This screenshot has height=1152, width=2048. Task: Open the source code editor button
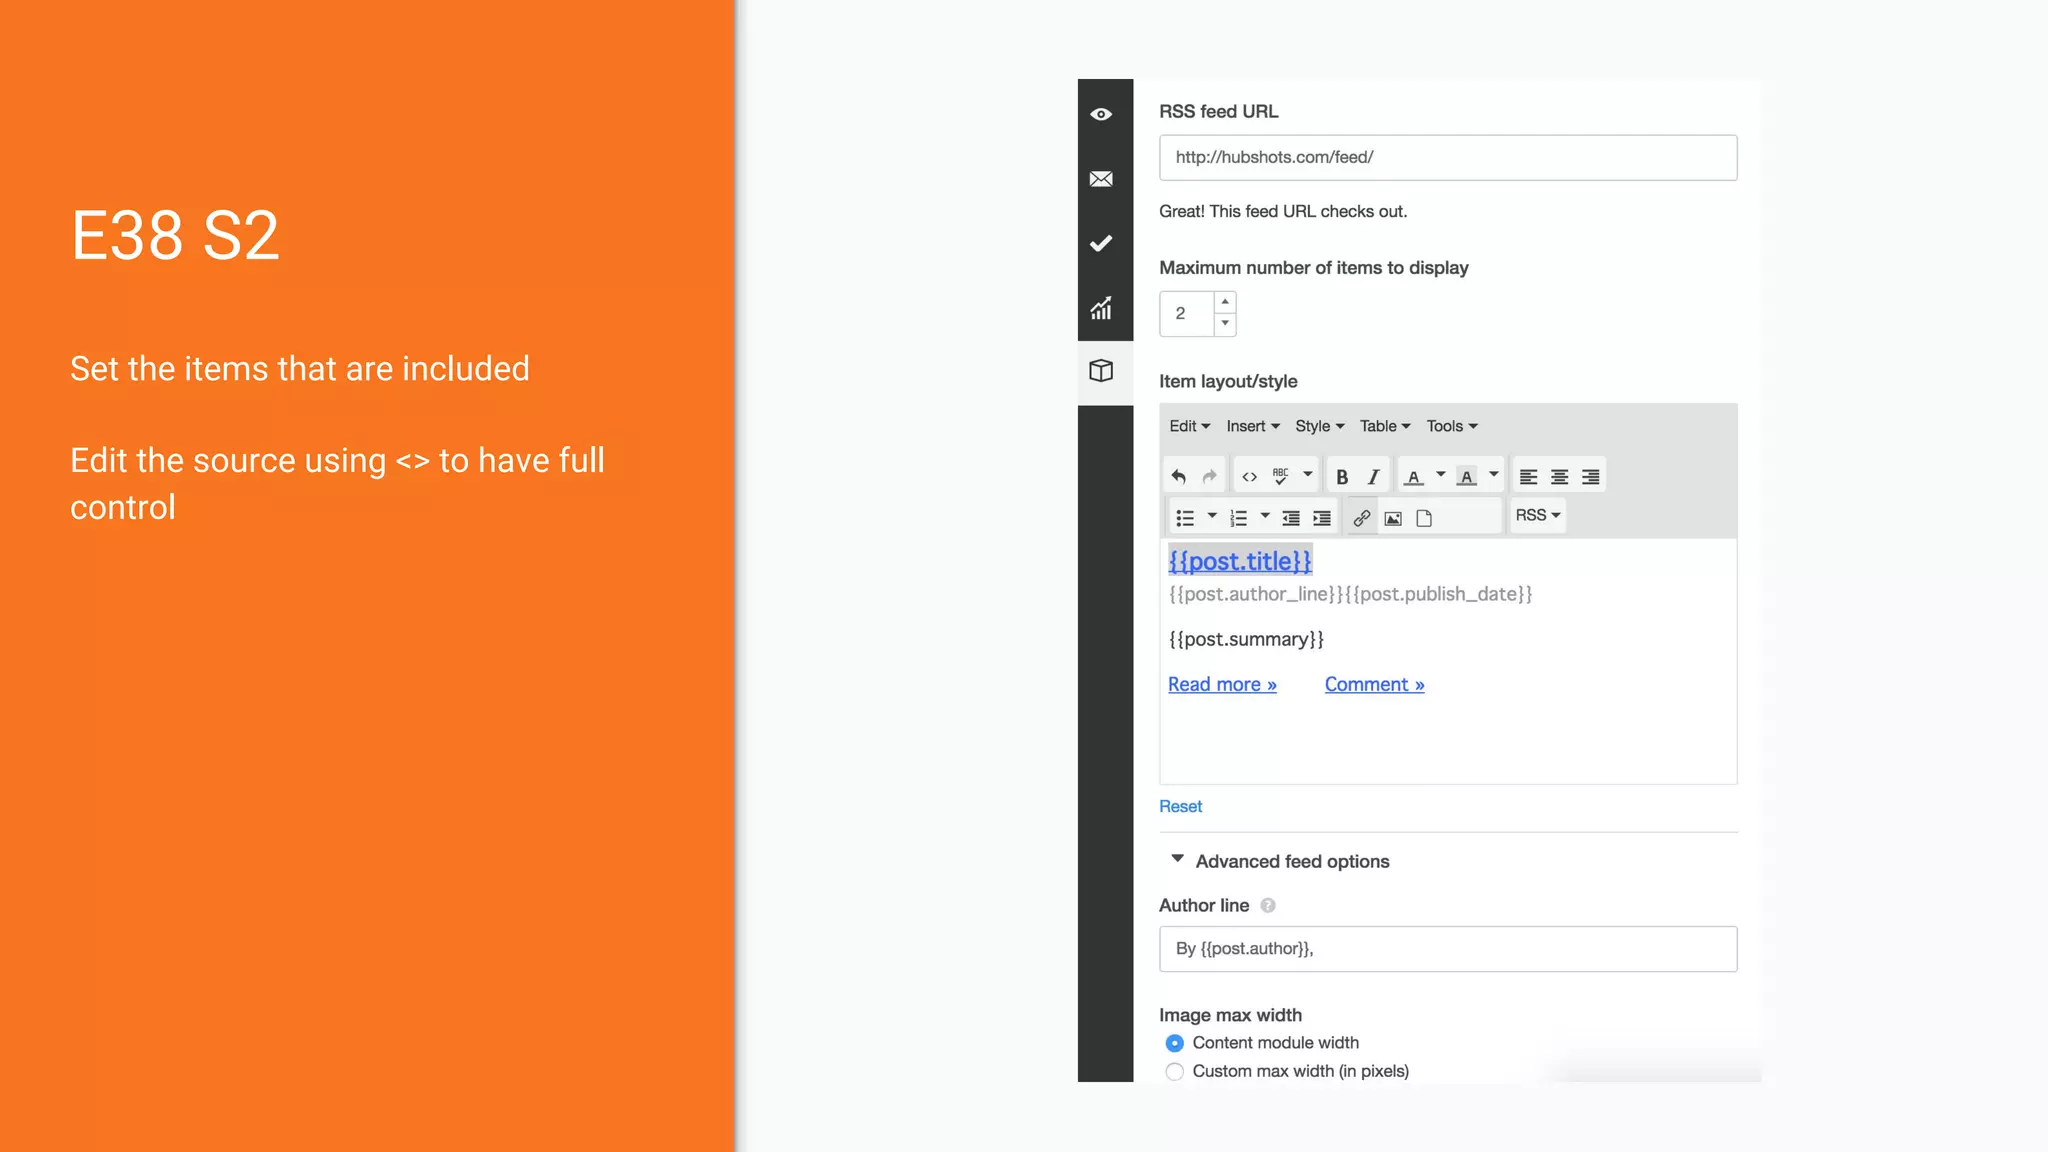[1249, 477]
